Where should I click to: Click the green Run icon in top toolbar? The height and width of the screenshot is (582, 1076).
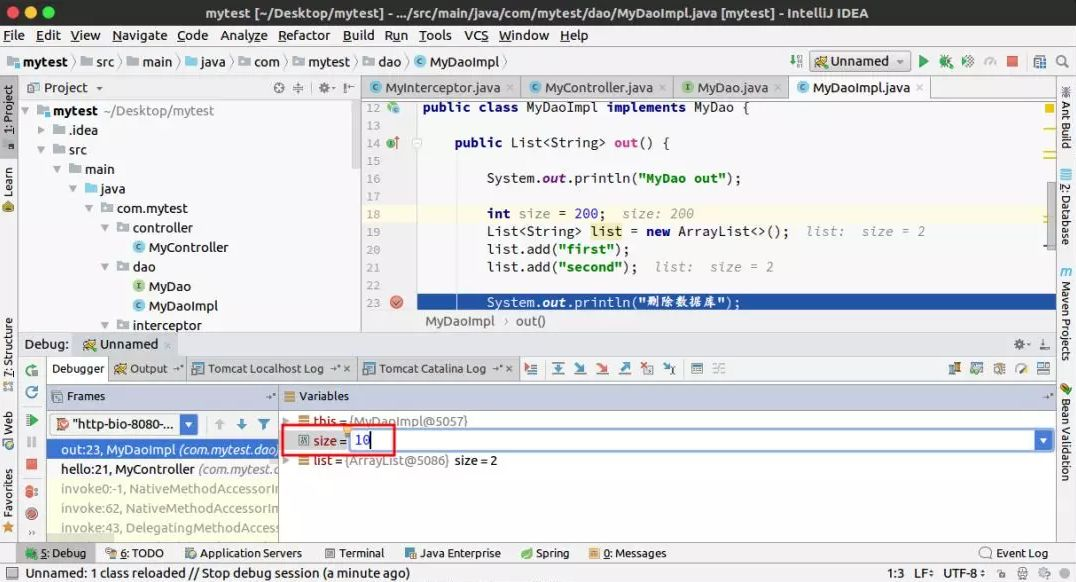[x=923, y=61]
